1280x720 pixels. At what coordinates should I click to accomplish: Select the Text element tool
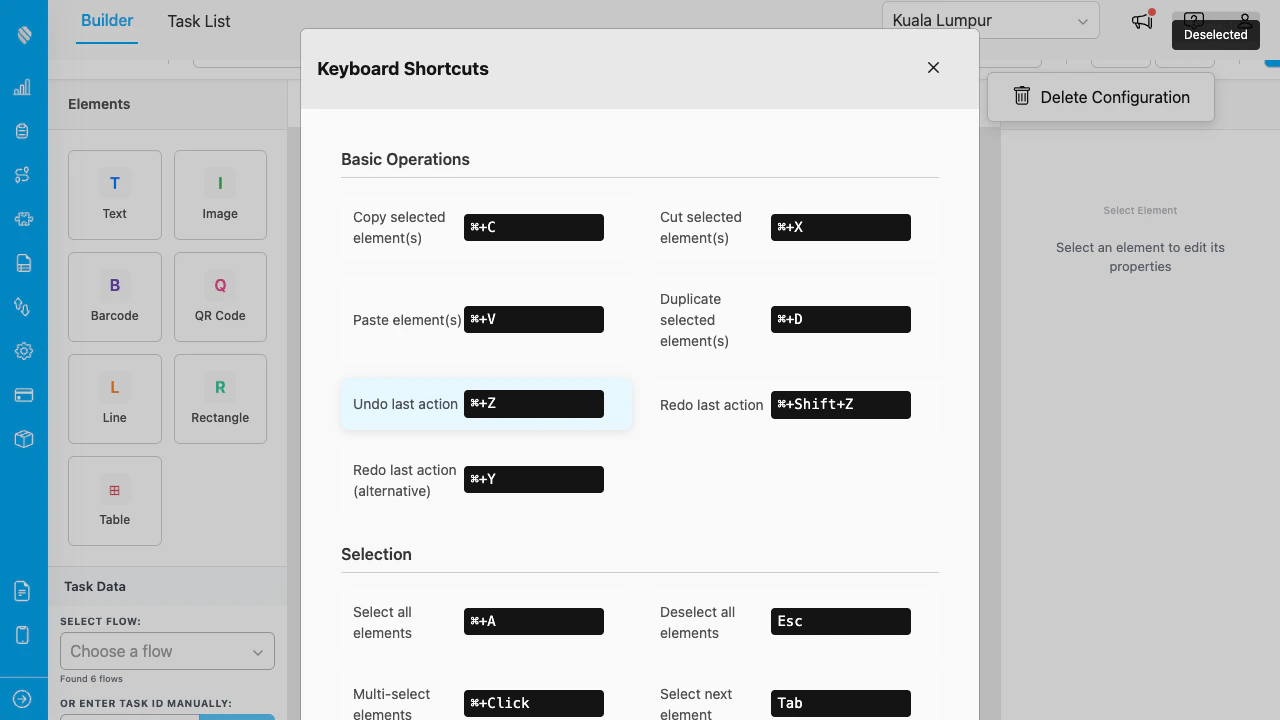[x=114, y=195]
